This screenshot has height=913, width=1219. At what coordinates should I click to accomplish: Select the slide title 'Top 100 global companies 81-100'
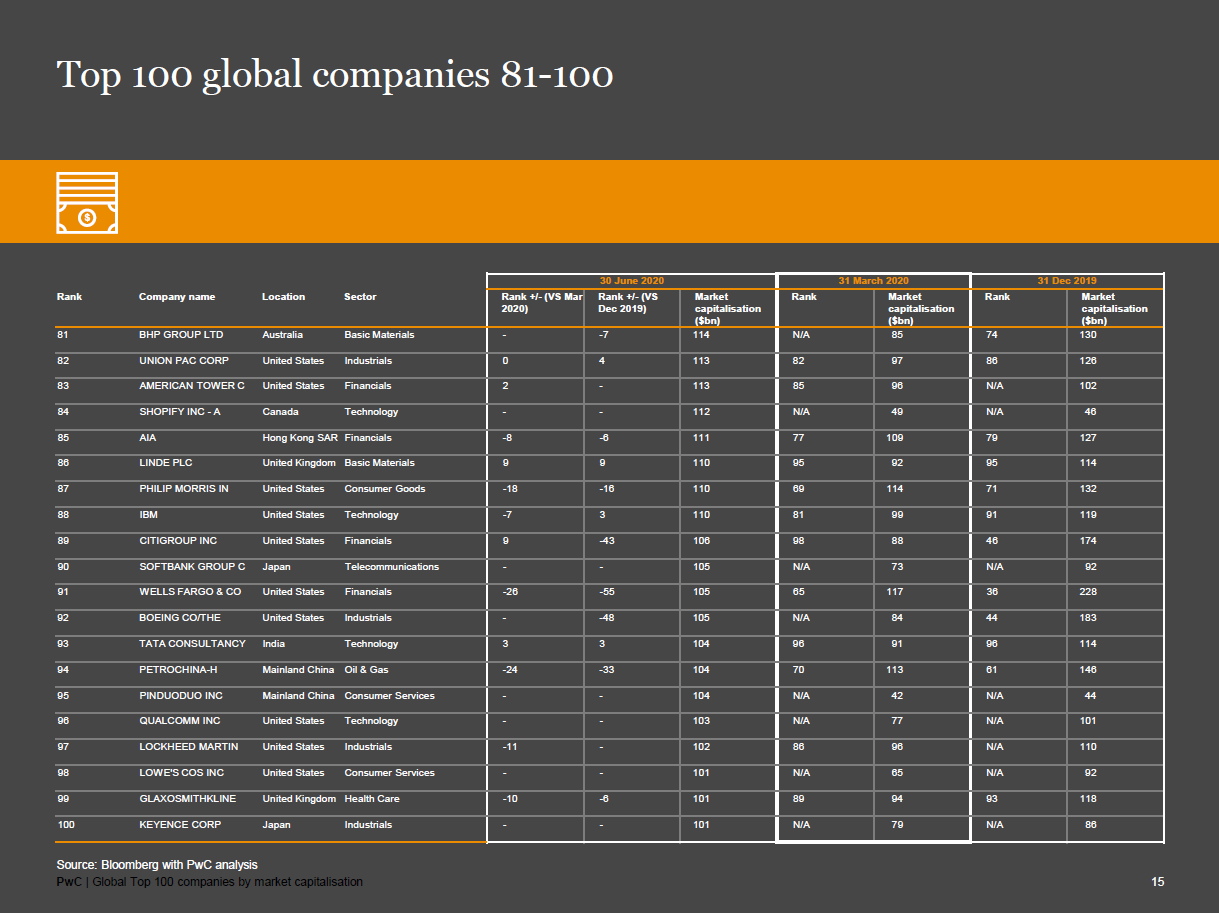pyautogui.click(x=335, y=75)
